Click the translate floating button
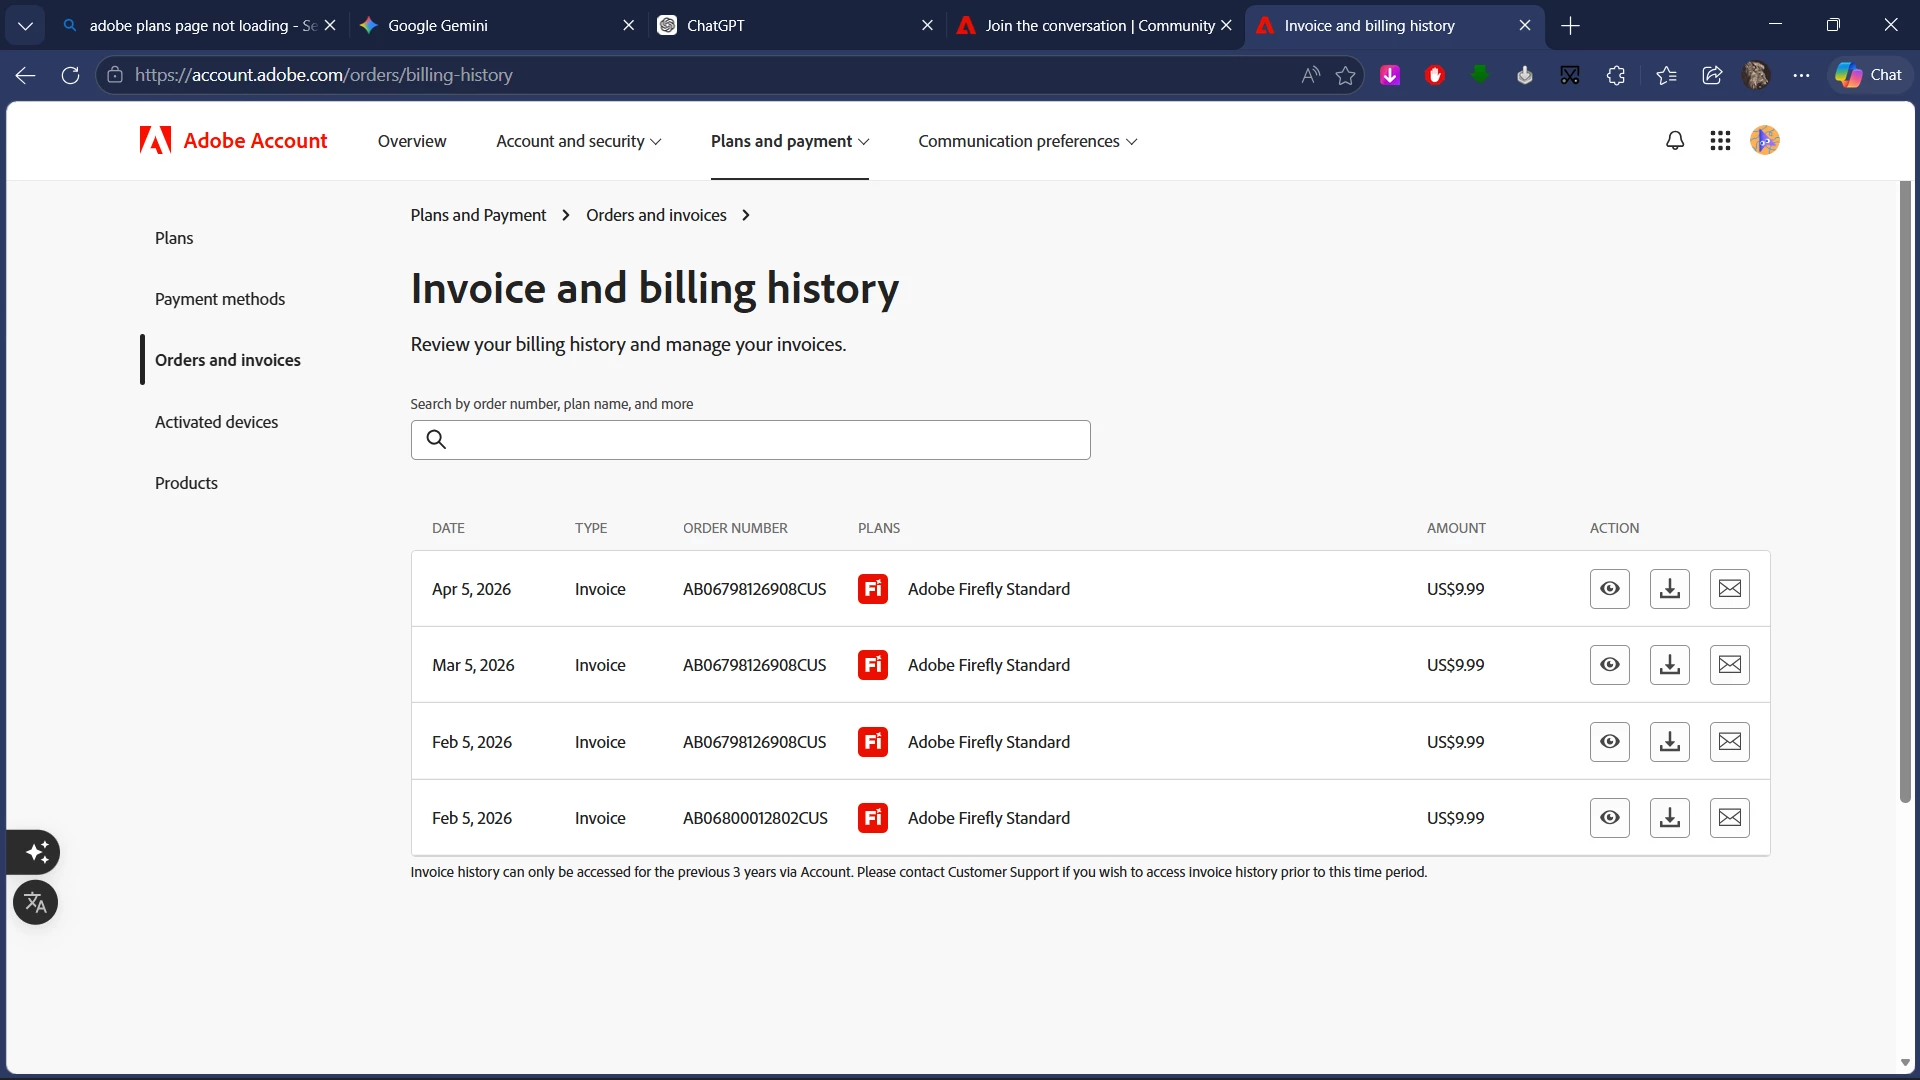Viewport: 1920px width, 1080px height. tap(35, 903)
